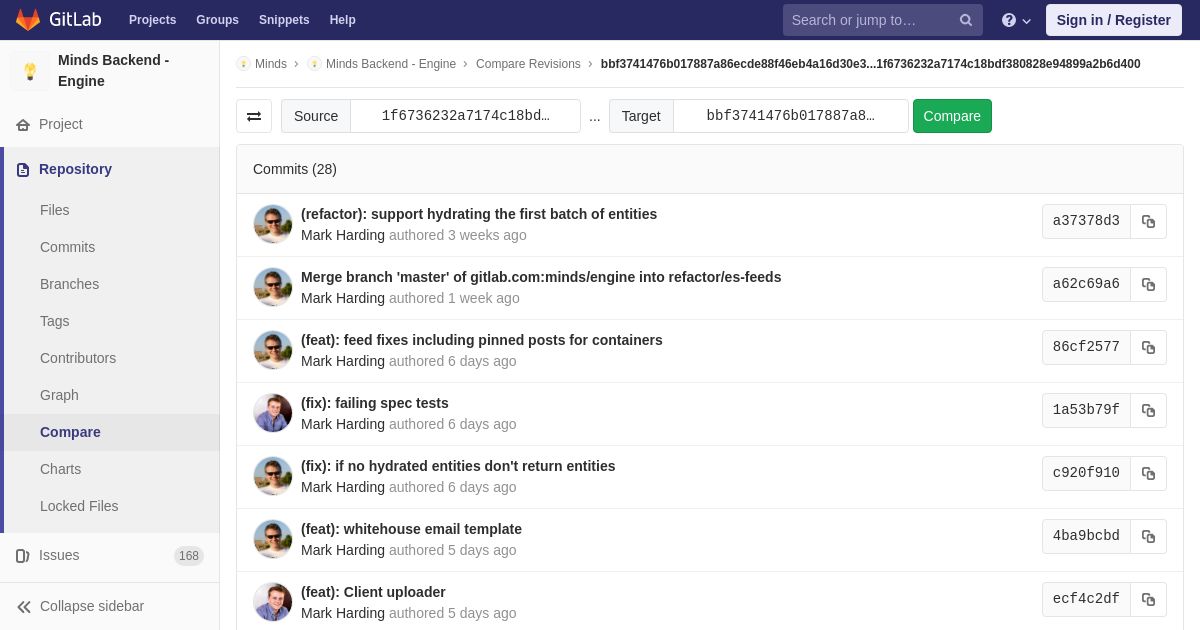Open the Minds Backend Engine project avatar
The height and width of the screenshot is (630, 1200).
[x=30, y=71]
